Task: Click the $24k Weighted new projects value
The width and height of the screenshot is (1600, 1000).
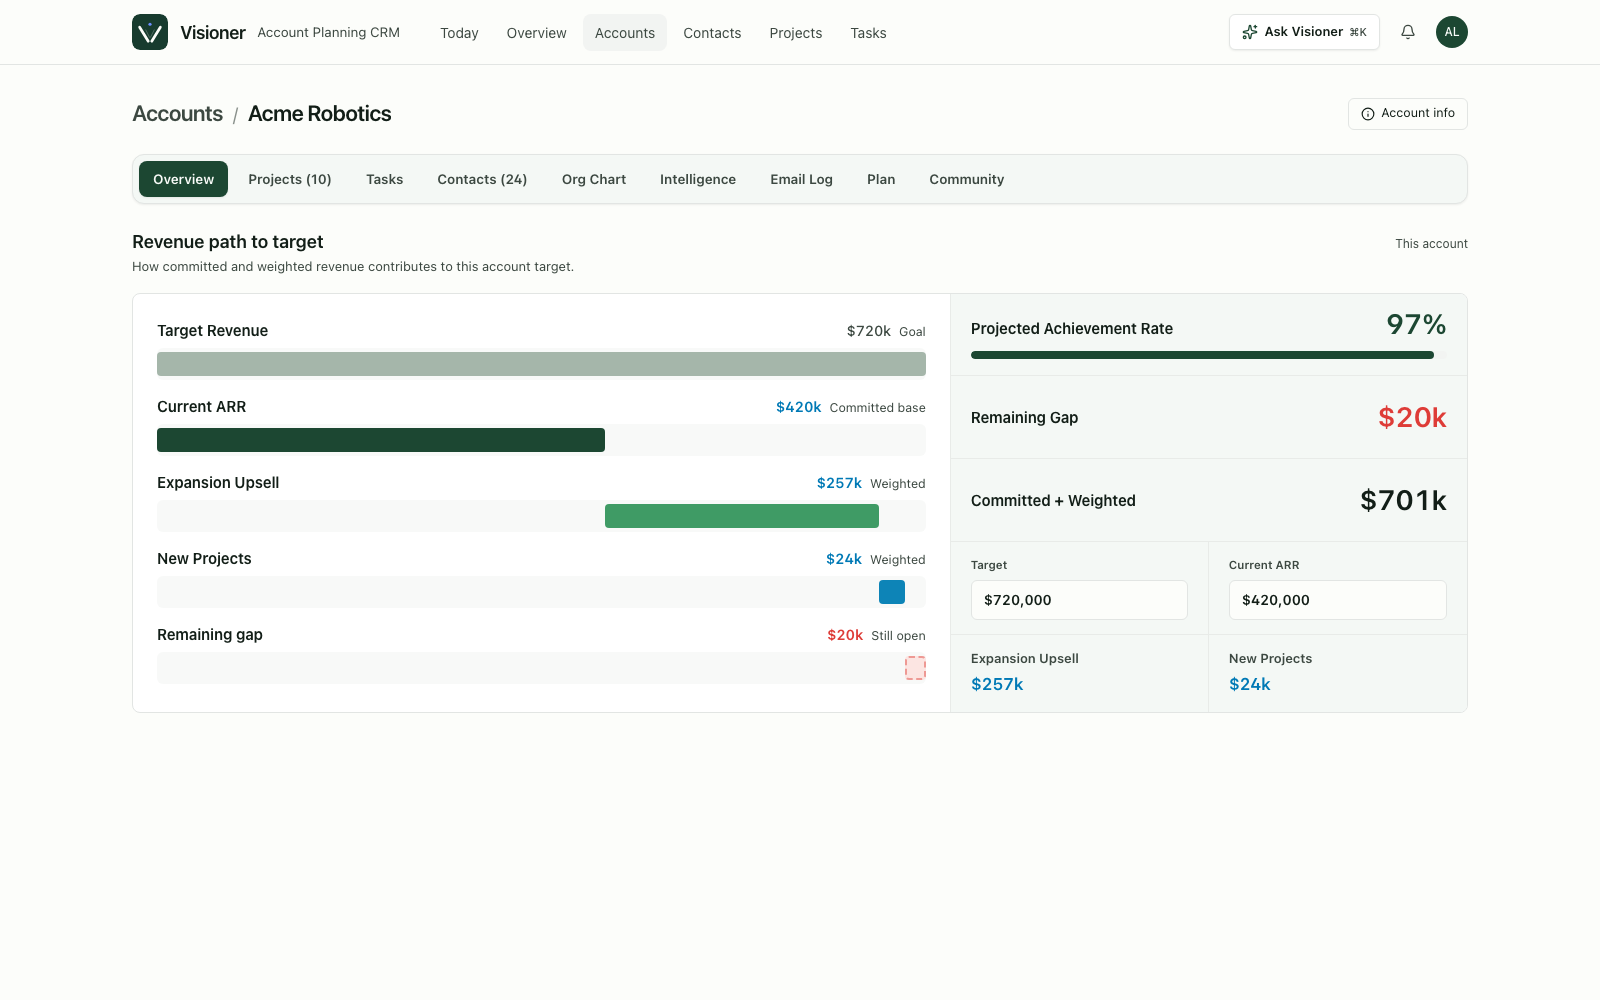Action: coord(844,559)
